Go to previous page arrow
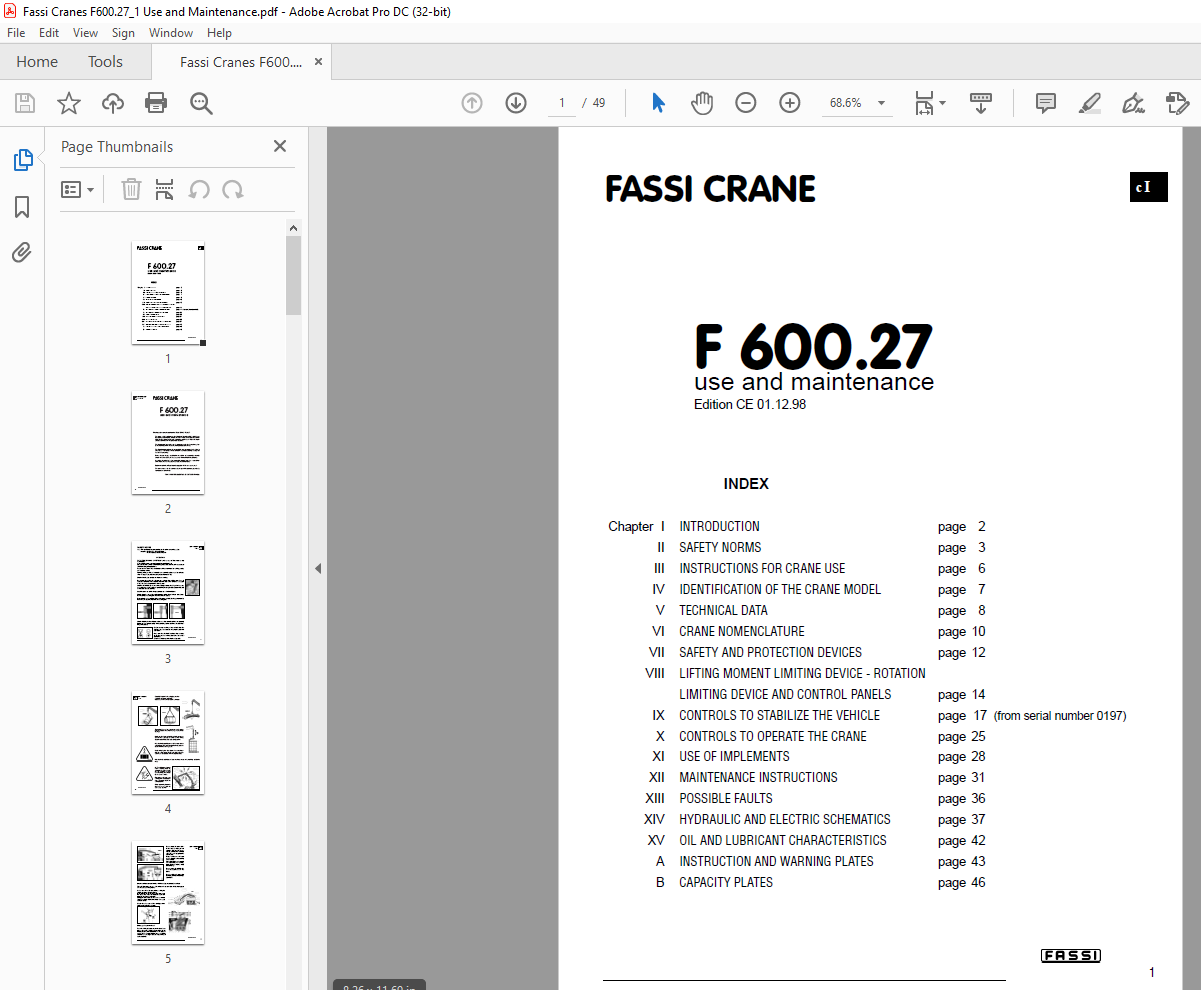 (472, 103)
